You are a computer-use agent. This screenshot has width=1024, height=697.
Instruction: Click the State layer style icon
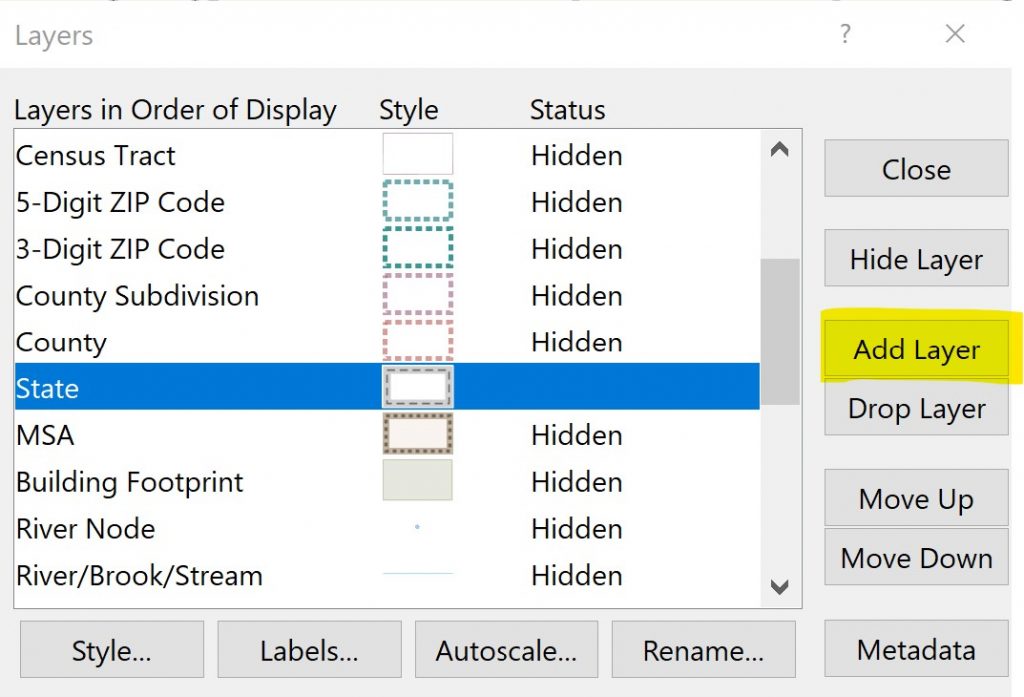pyautogui.click(x=417, y=387)
